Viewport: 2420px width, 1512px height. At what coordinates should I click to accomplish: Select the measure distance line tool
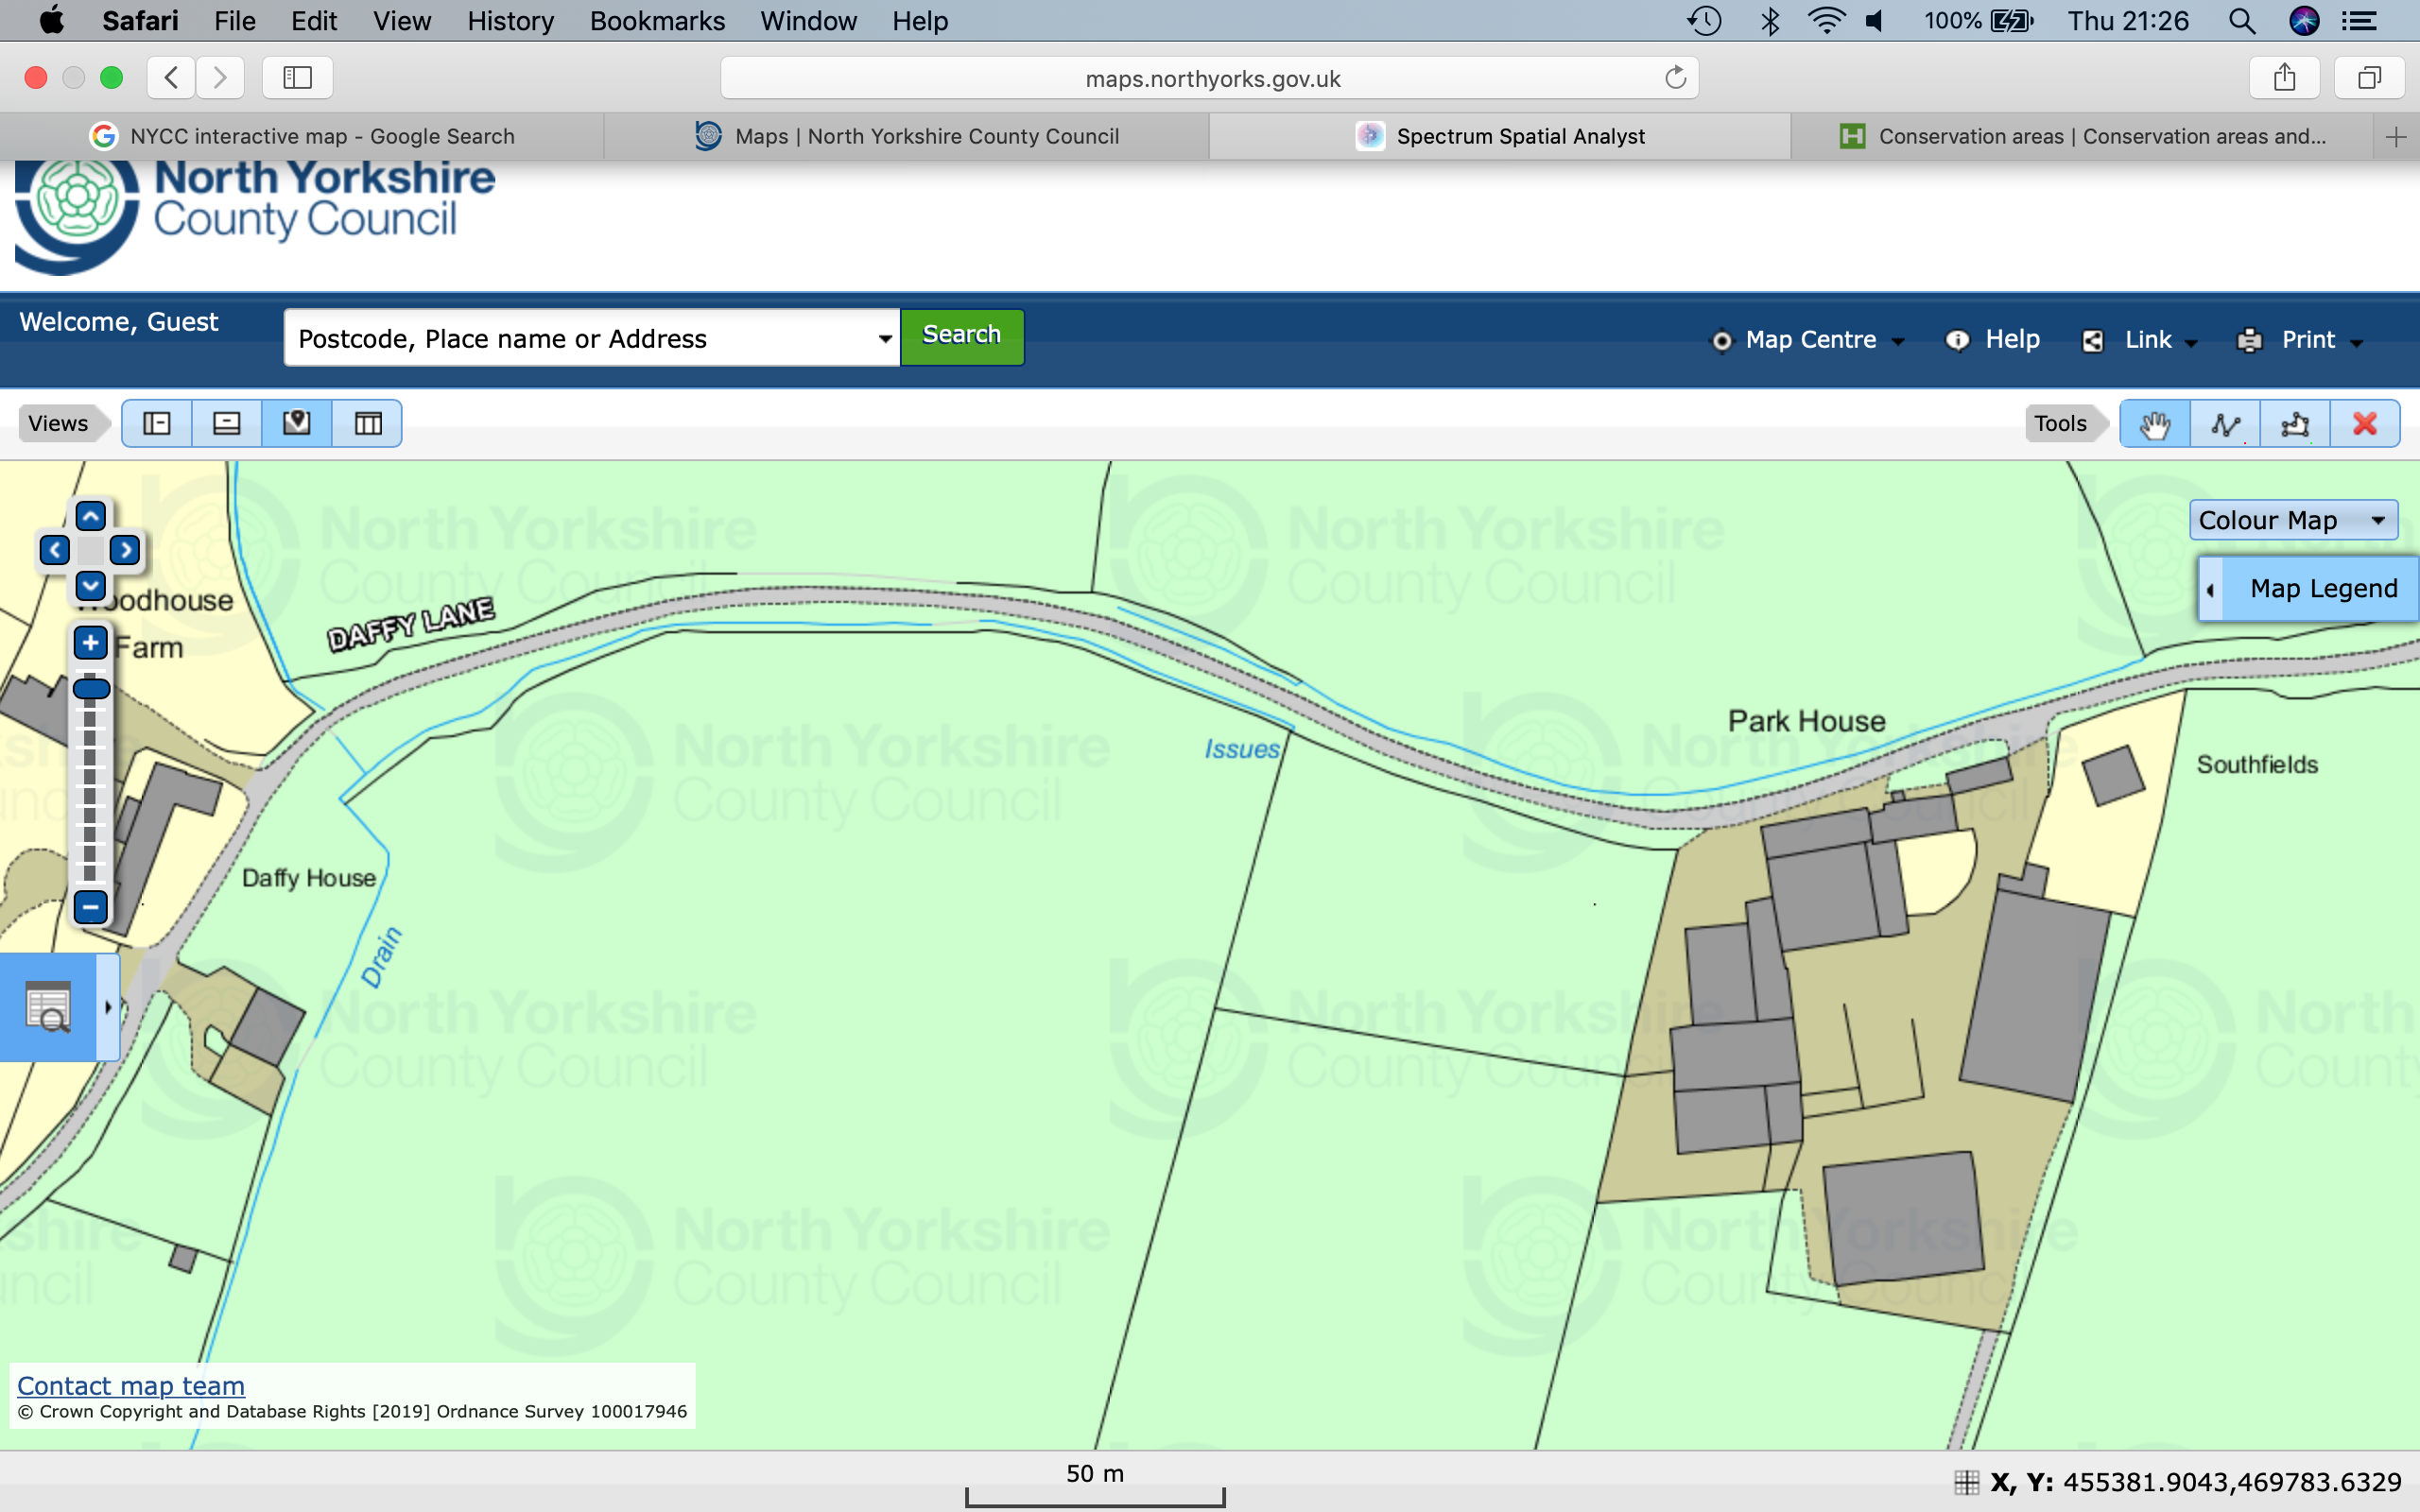[2225, 424]
